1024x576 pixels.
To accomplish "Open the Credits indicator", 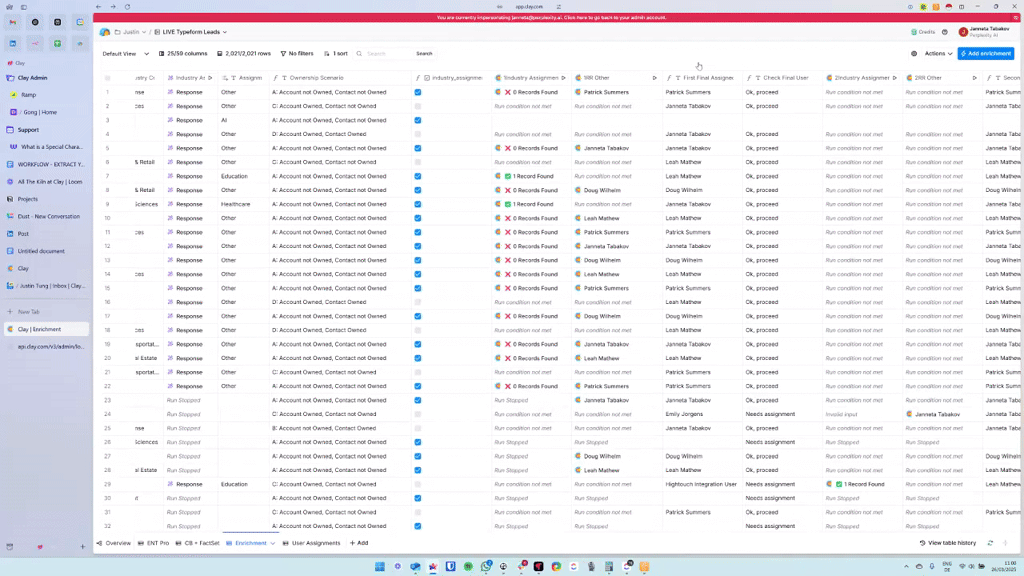I will tap(923, 32).
